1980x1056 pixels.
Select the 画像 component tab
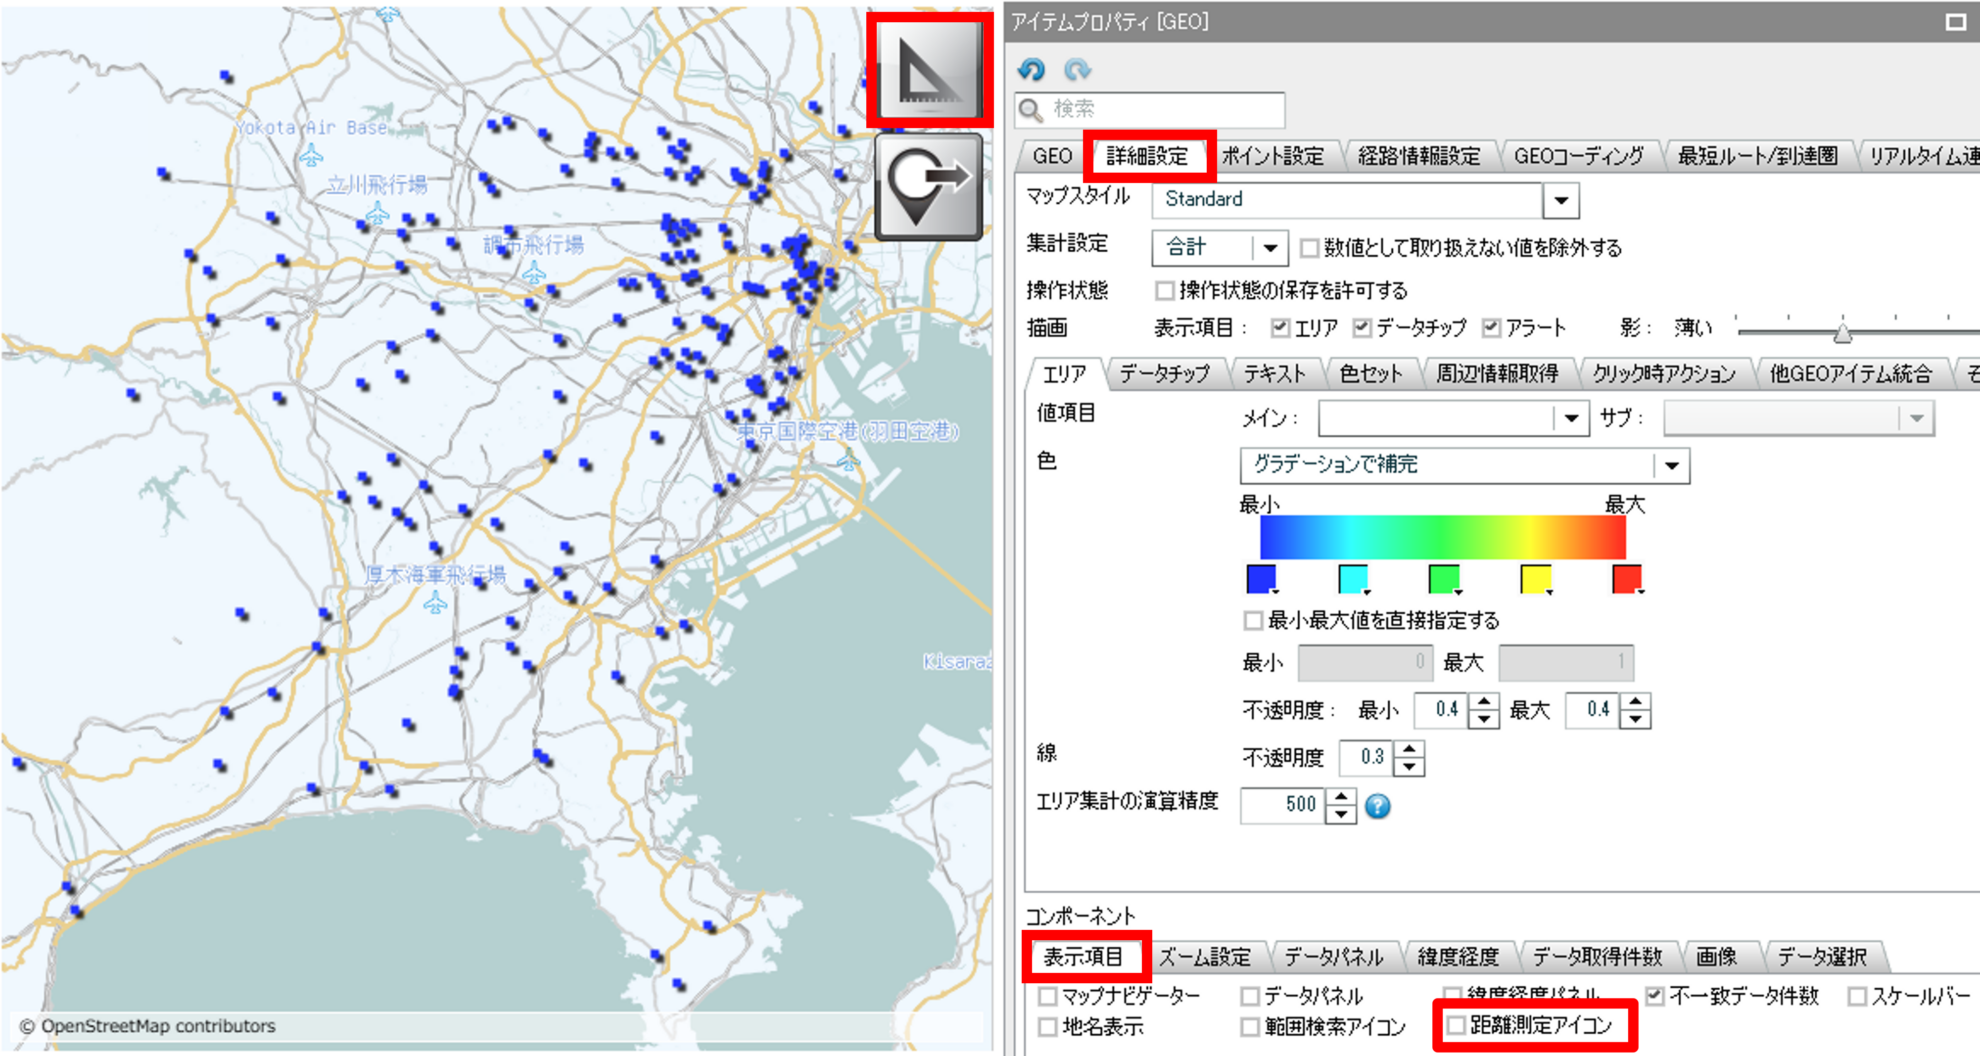pos(1716,957)
